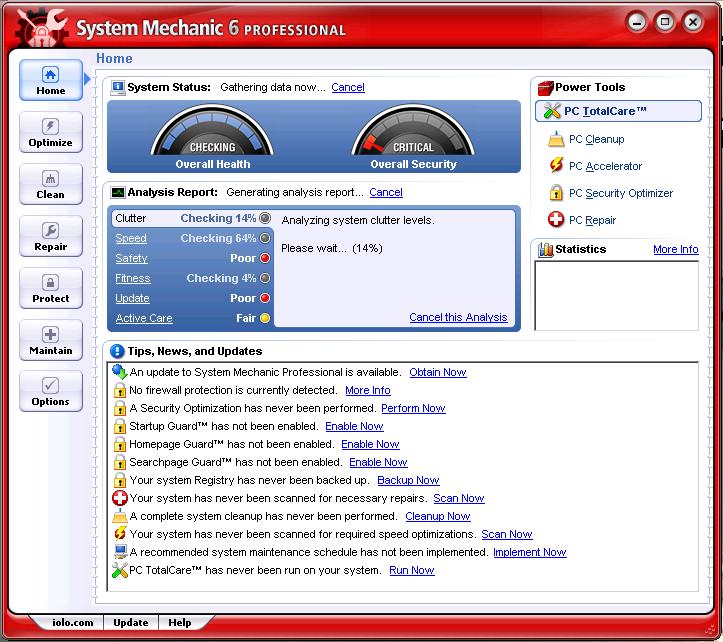Click Obtain Now for the update
Viewport: 723px width, 642px height.
(438, 372)
